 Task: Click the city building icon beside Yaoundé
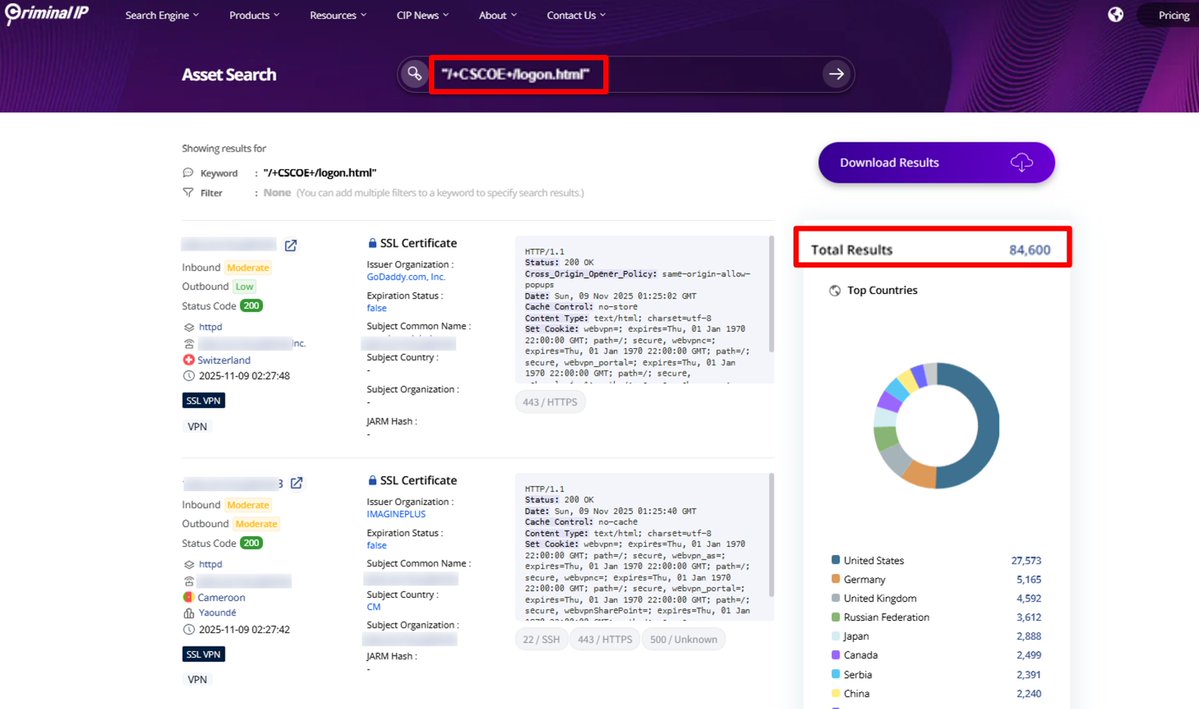189,613
